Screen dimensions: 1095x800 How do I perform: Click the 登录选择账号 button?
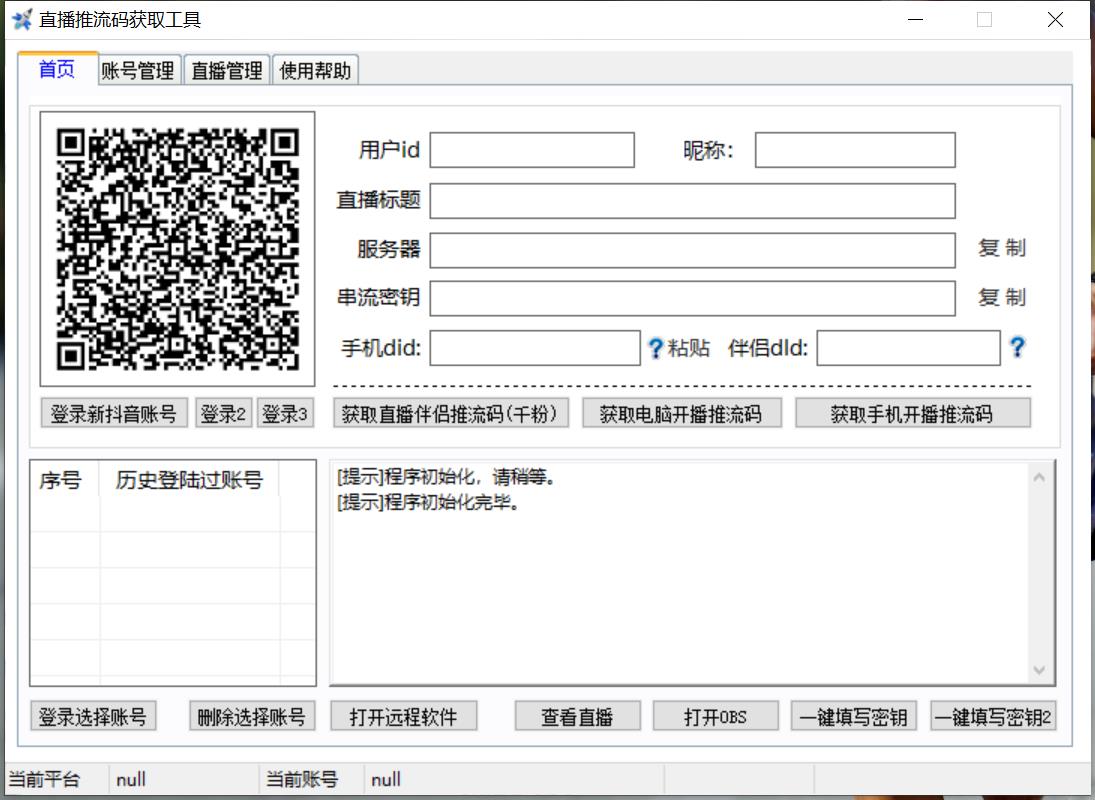pyautogui.click(x=93, y=716)
